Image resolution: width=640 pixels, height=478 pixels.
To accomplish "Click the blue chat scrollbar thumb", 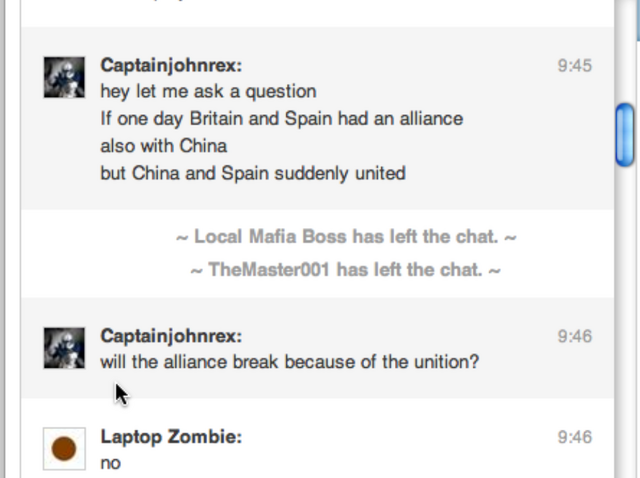I will tap(625, 135).
